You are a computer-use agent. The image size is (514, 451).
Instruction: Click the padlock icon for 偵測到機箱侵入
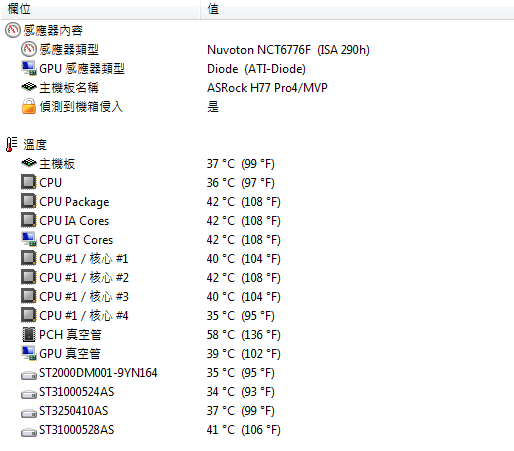pos(29,106)
